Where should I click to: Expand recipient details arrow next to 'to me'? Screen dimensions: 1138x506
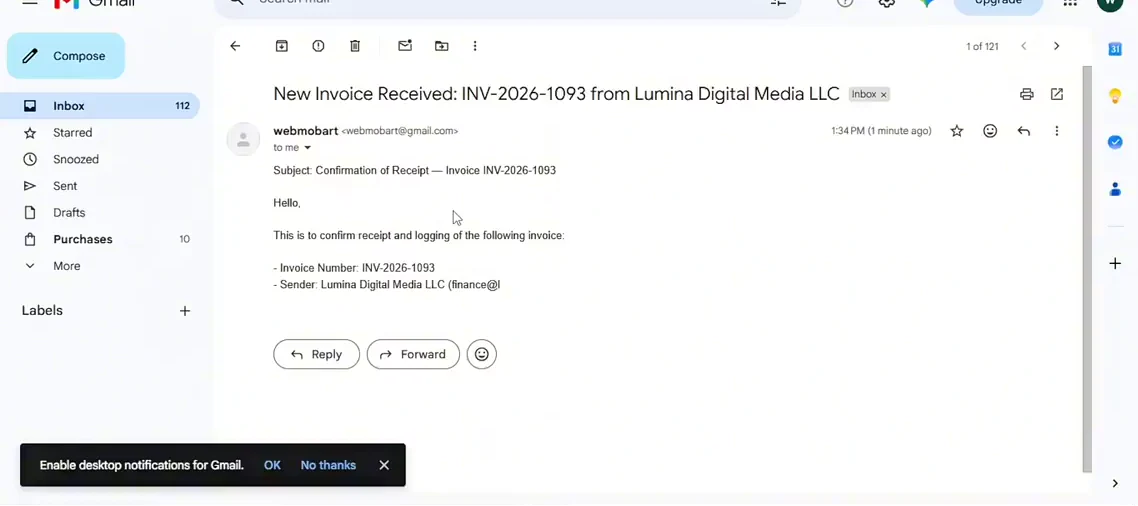click(307, 147)
